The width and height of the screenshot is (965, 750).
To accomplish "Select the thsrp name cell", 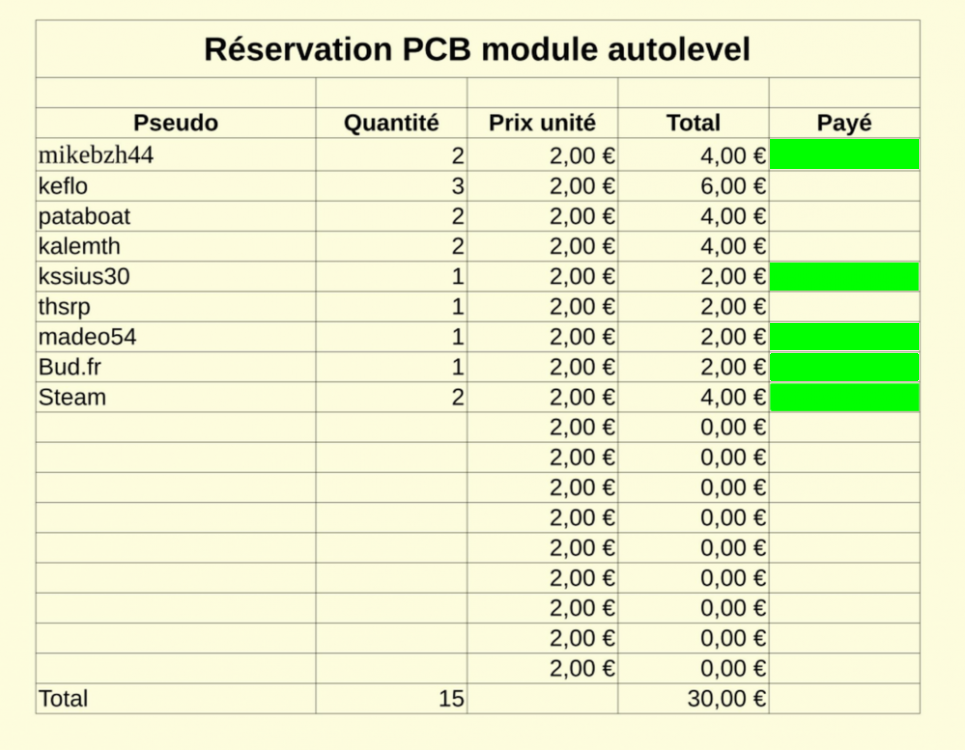I will pyautogui.click(x=64, y=306).
